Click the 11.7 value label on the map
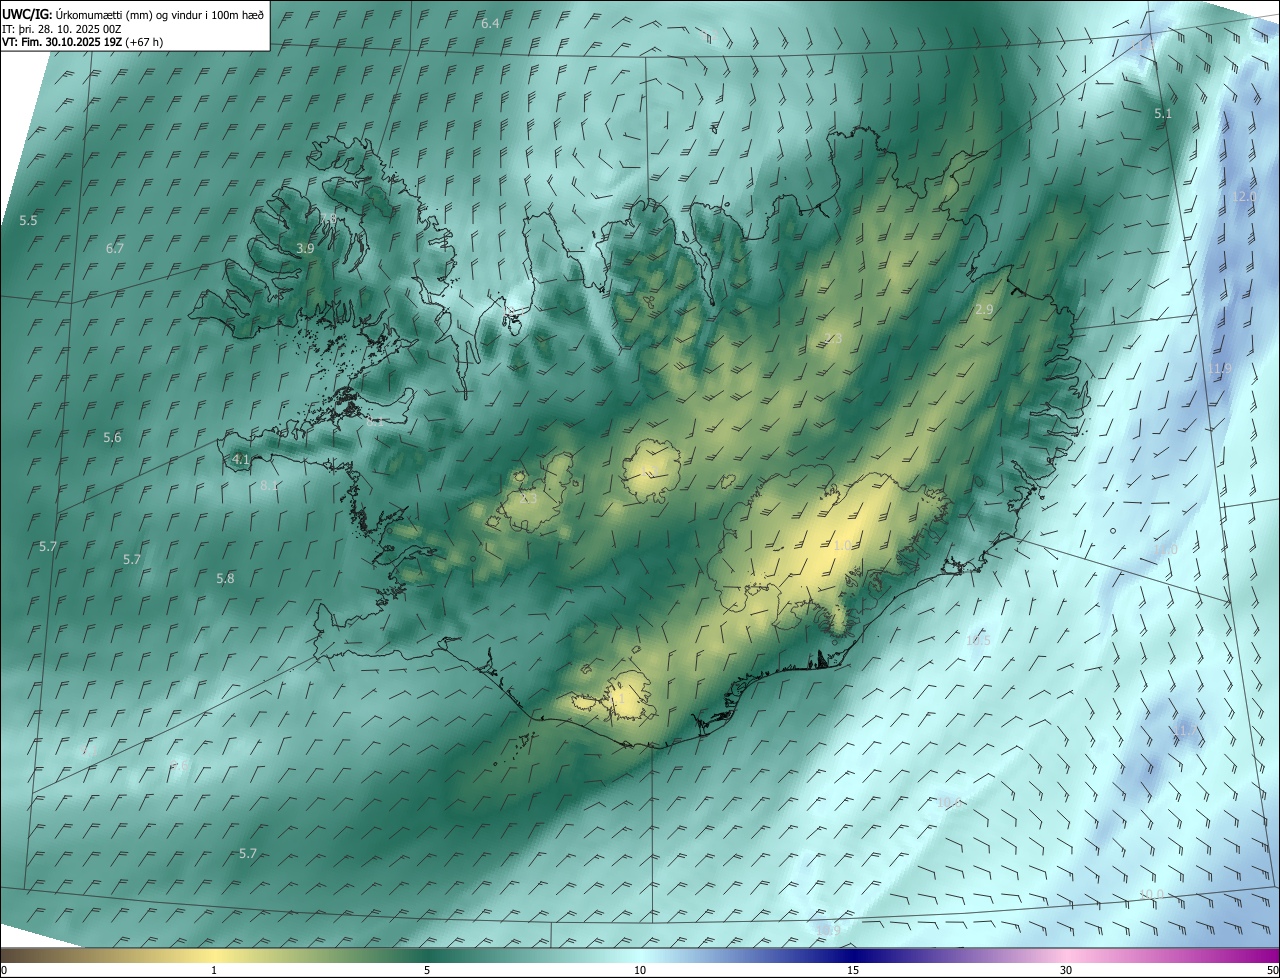1280x978 pixels. [1185, 731]
